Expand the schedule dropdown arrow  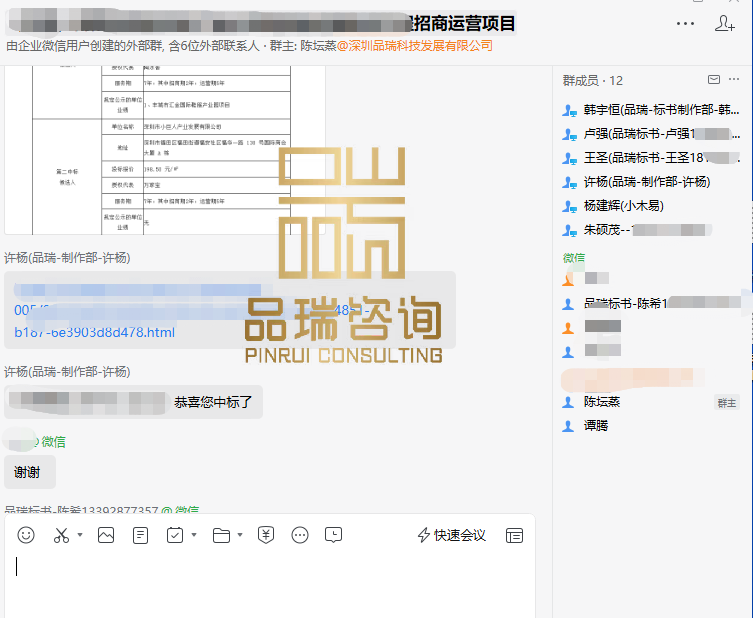coord(194,535)
